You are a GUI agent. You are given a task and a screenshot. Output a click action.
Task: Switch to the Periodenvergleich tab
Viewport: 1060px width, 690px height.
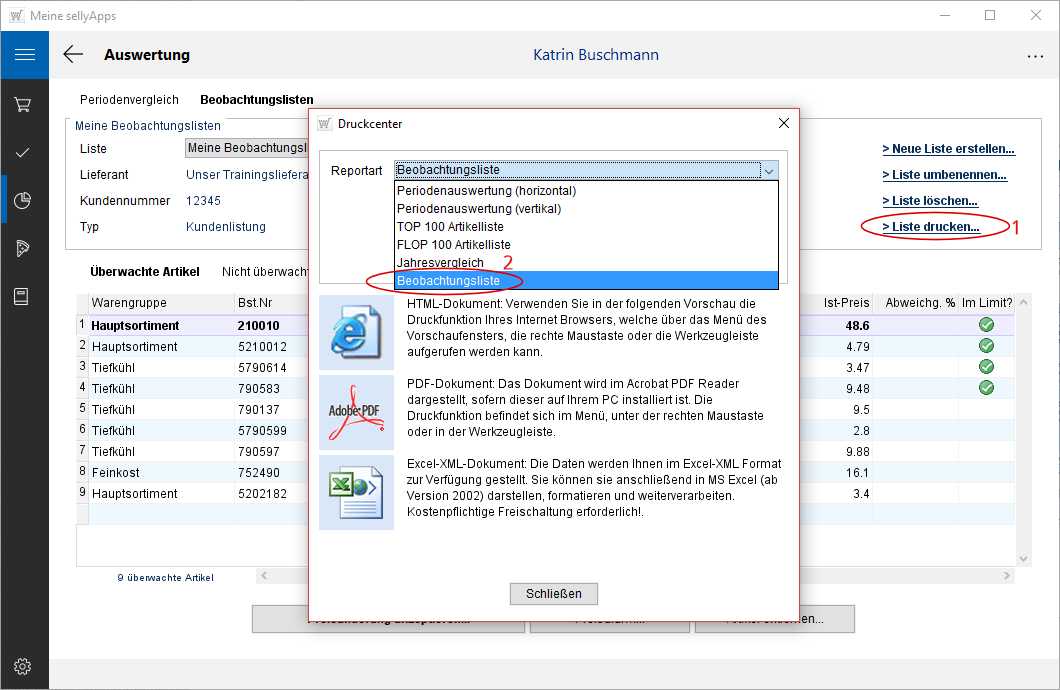click(129, 100)
